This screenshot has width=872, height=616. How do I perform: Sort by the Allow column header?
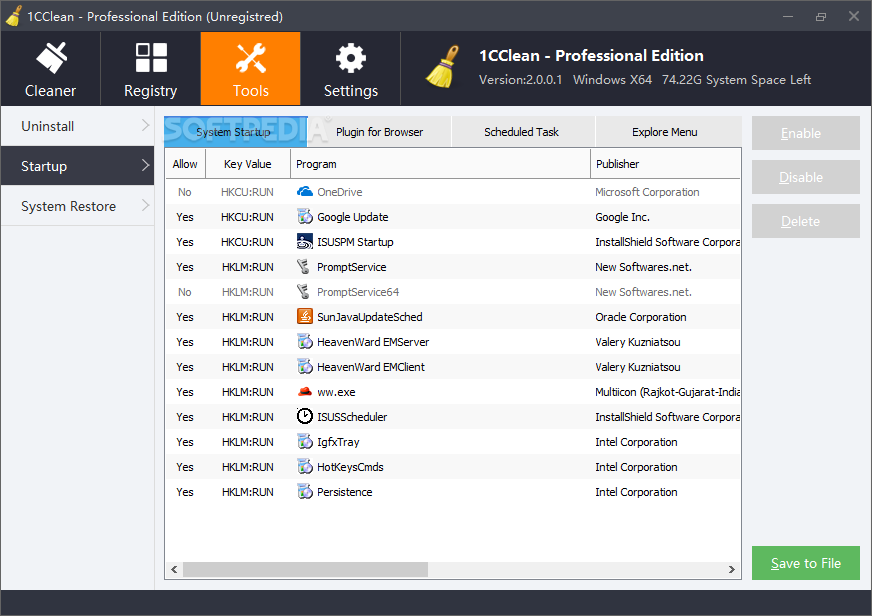(x=185, y=164)
